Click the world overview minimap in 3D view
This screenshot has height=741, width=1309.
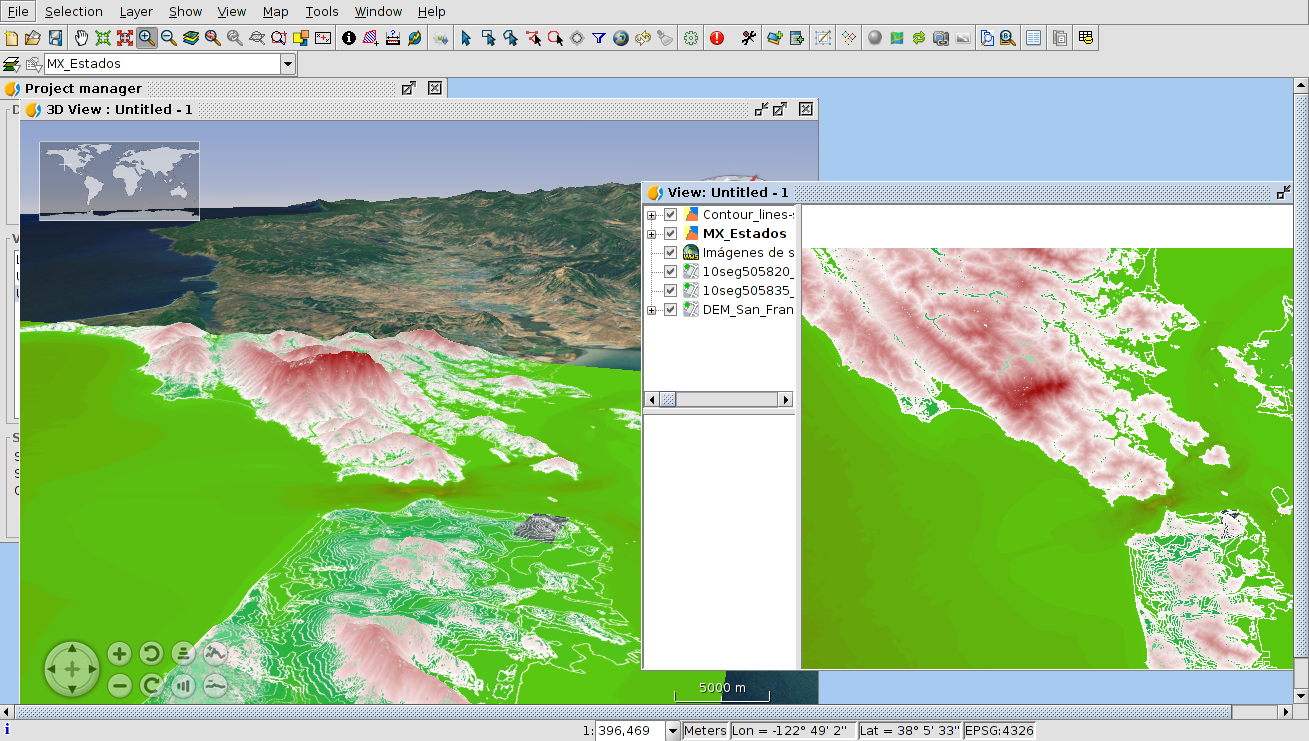pyautogui.click(x=119, y=180)
